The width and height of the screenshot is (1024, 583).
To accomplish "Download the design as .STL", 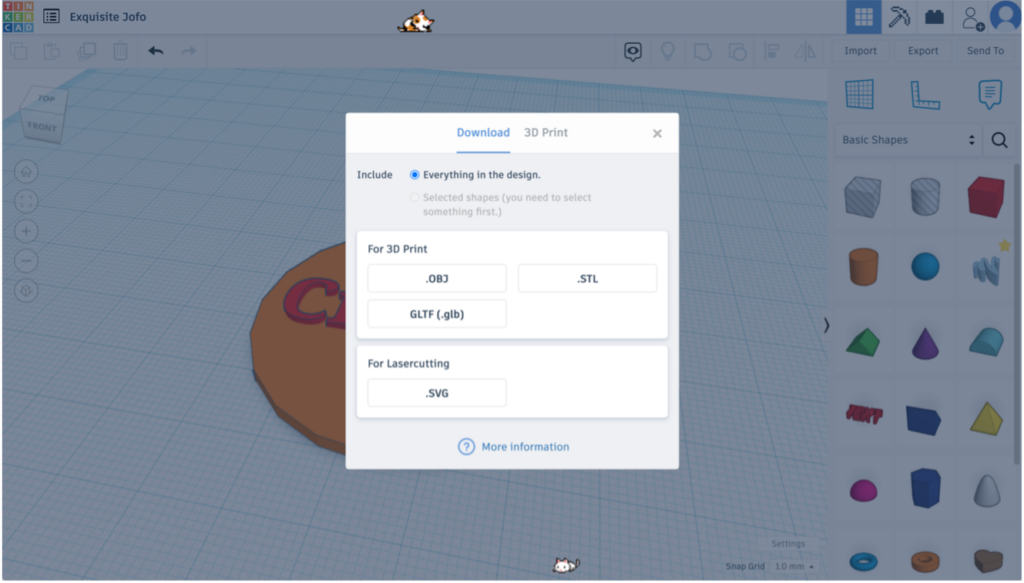I will pyautogui.click(x=587, y=279).
